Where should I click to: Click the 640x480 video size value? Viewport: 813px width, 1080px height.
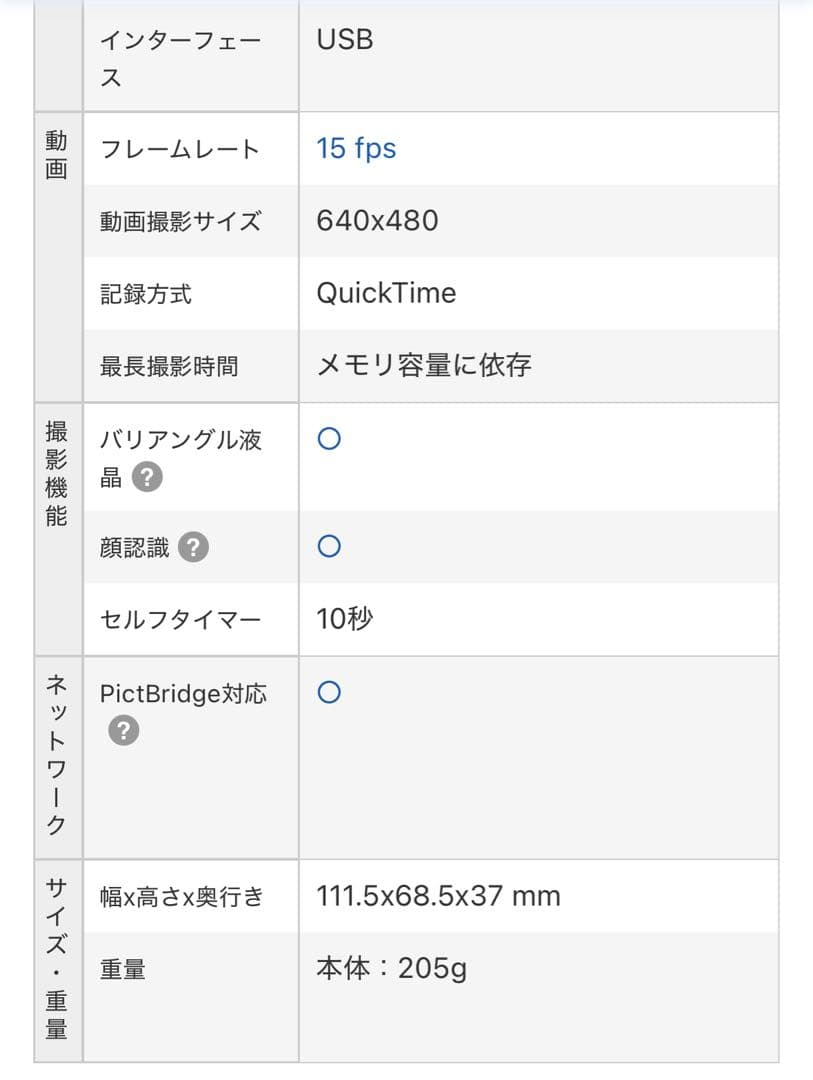[376, 220]
